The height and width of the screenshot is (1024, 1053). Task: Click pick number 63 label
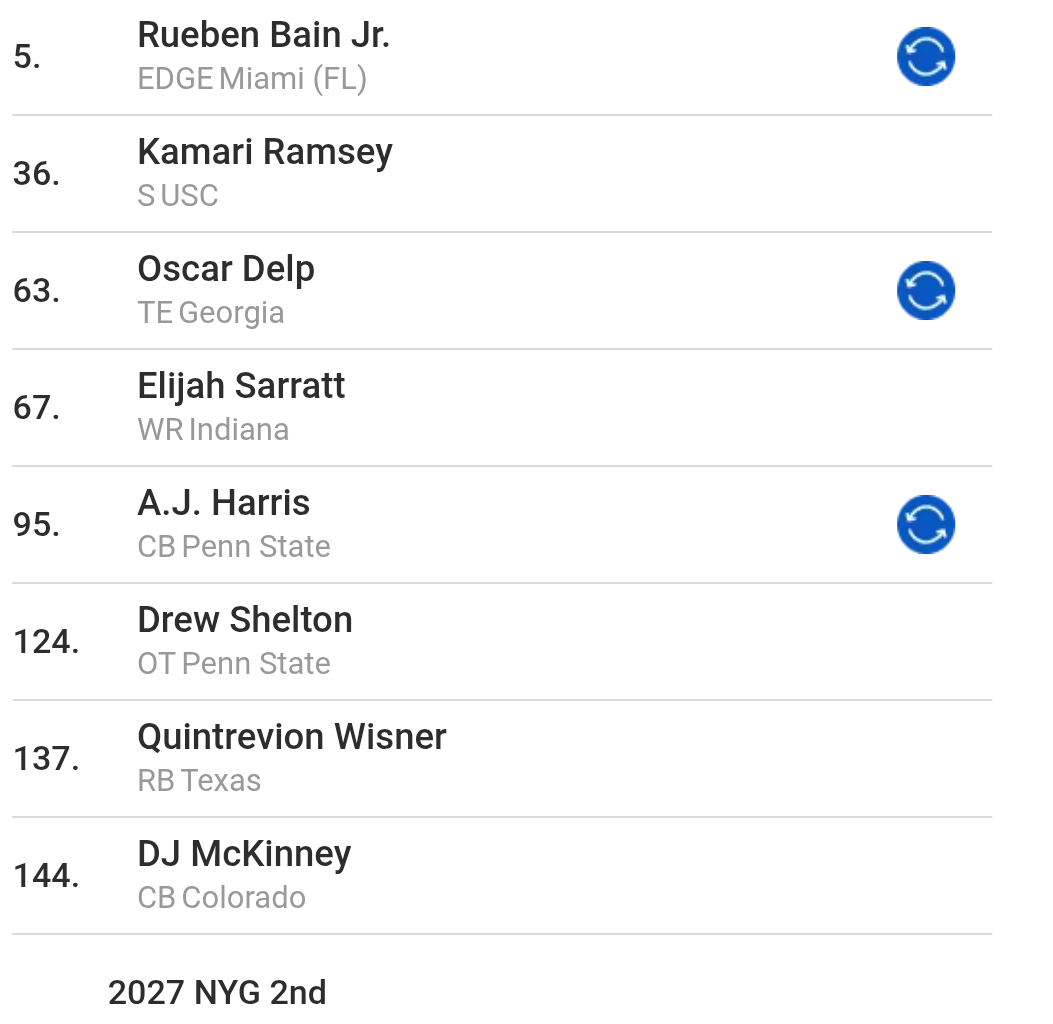[30, 290]
